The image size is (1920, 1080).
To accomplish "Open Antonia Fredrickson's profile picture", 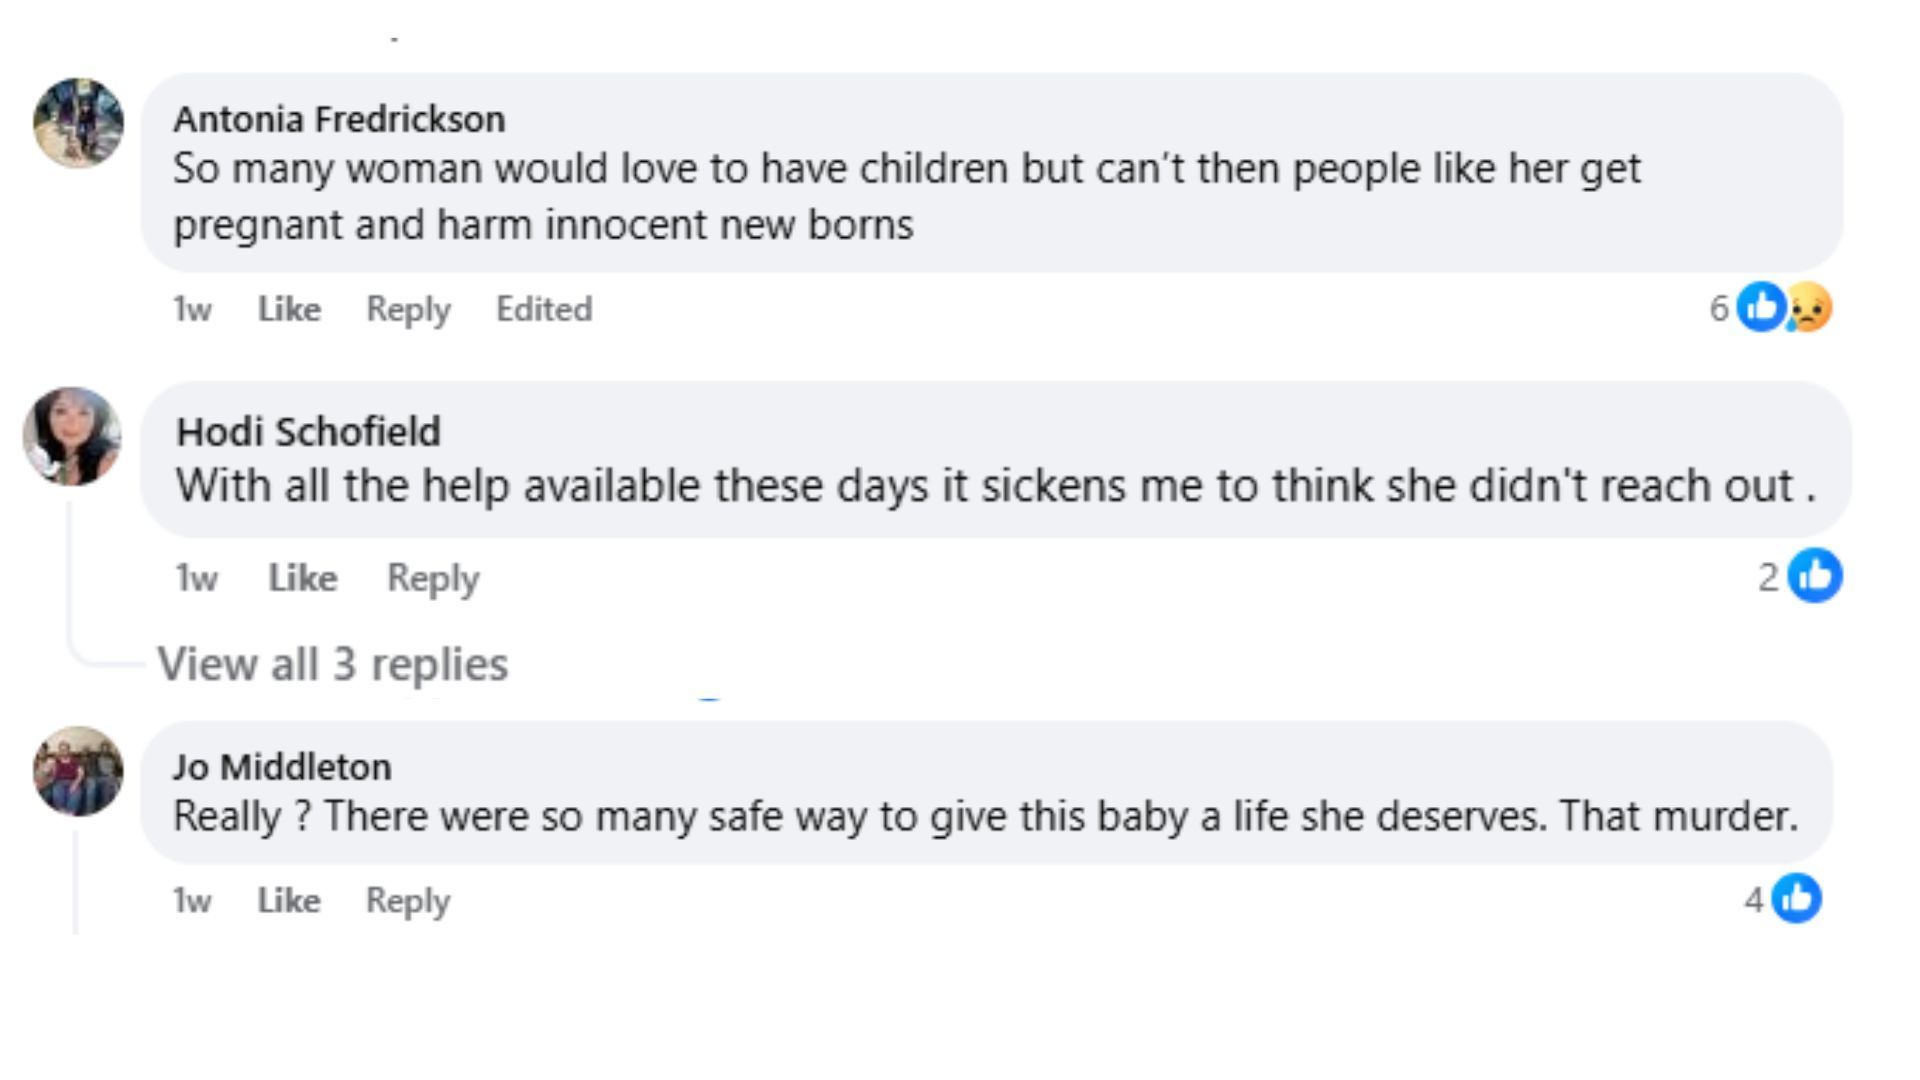I will pyautogui.click(x=78, y=123).
